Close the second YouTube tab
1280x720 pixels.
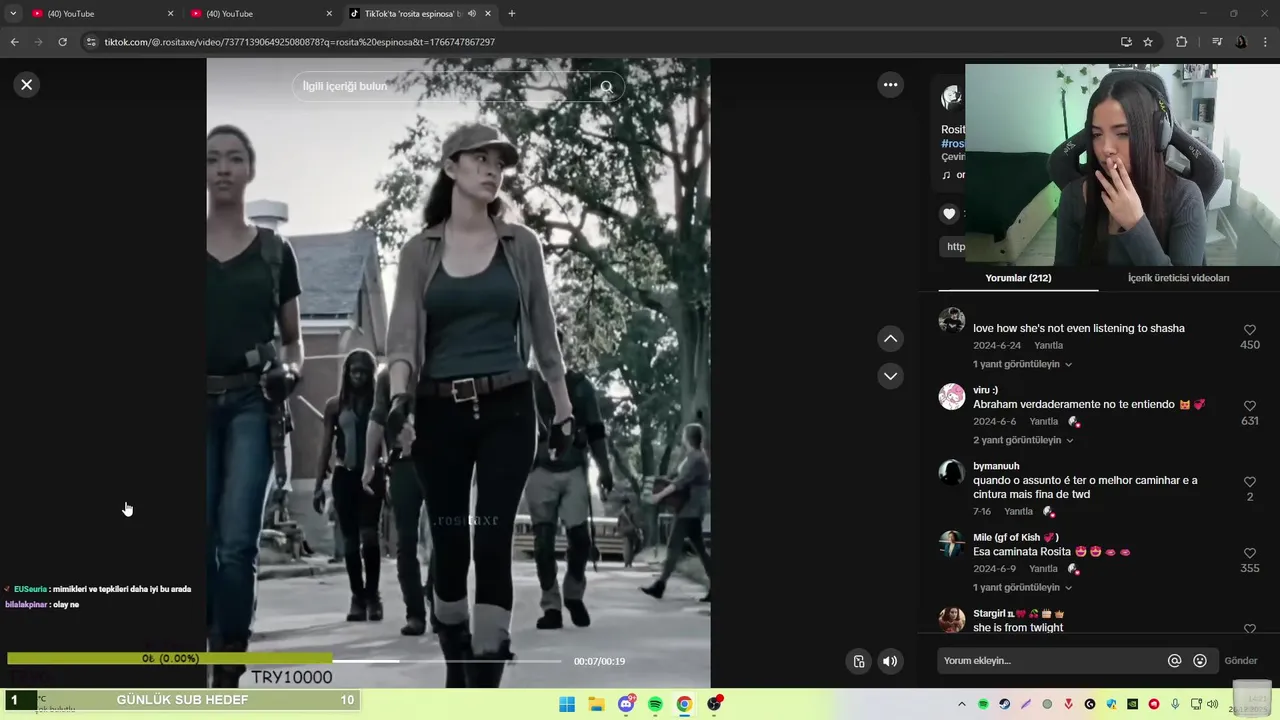pyautogui.click(x=329, y=14)
